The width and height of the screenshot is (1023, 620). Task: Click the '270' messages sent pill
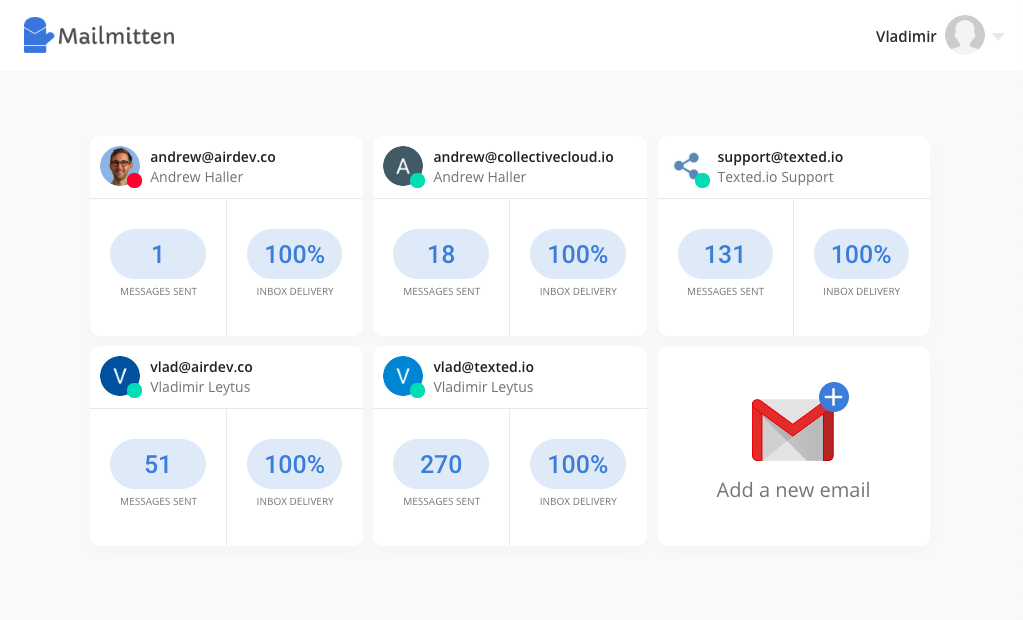point(441,464)
